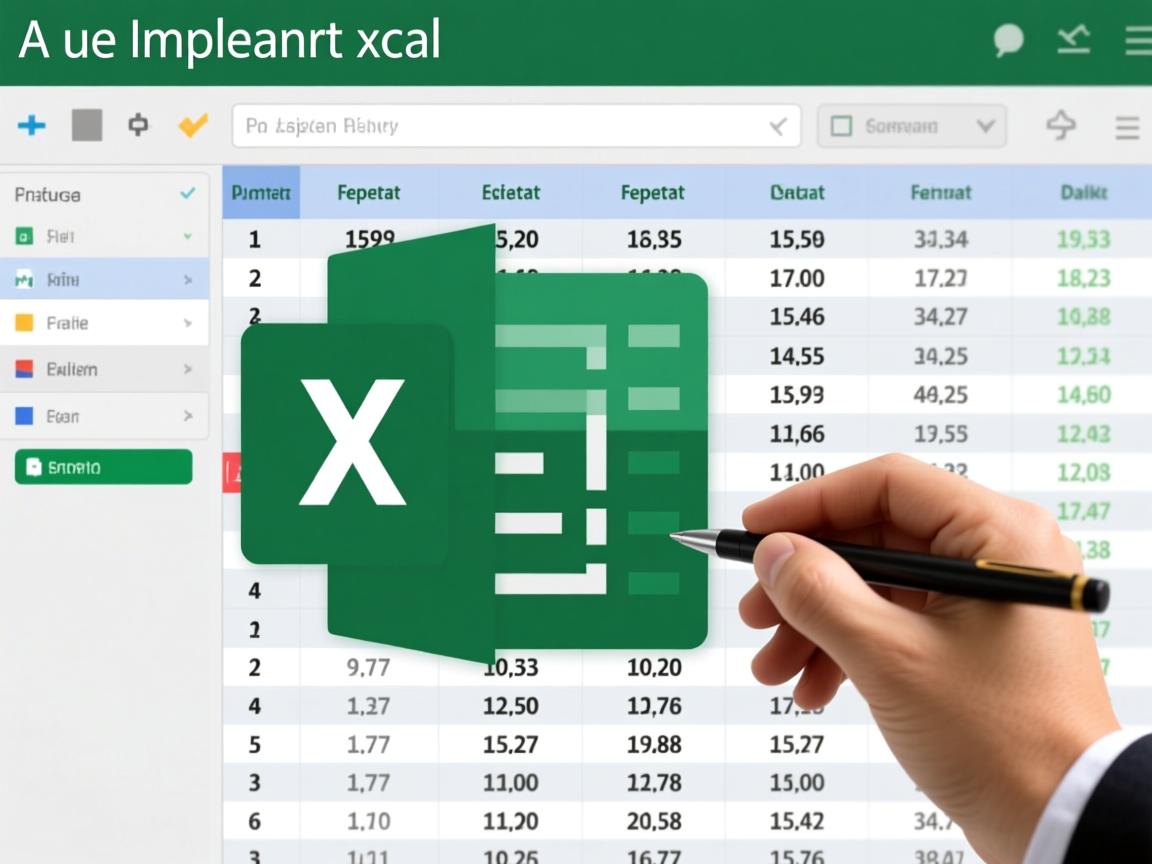Click the header icon beside chat bubble
Screen dimensions: 1152x864
click(1073, 40)
